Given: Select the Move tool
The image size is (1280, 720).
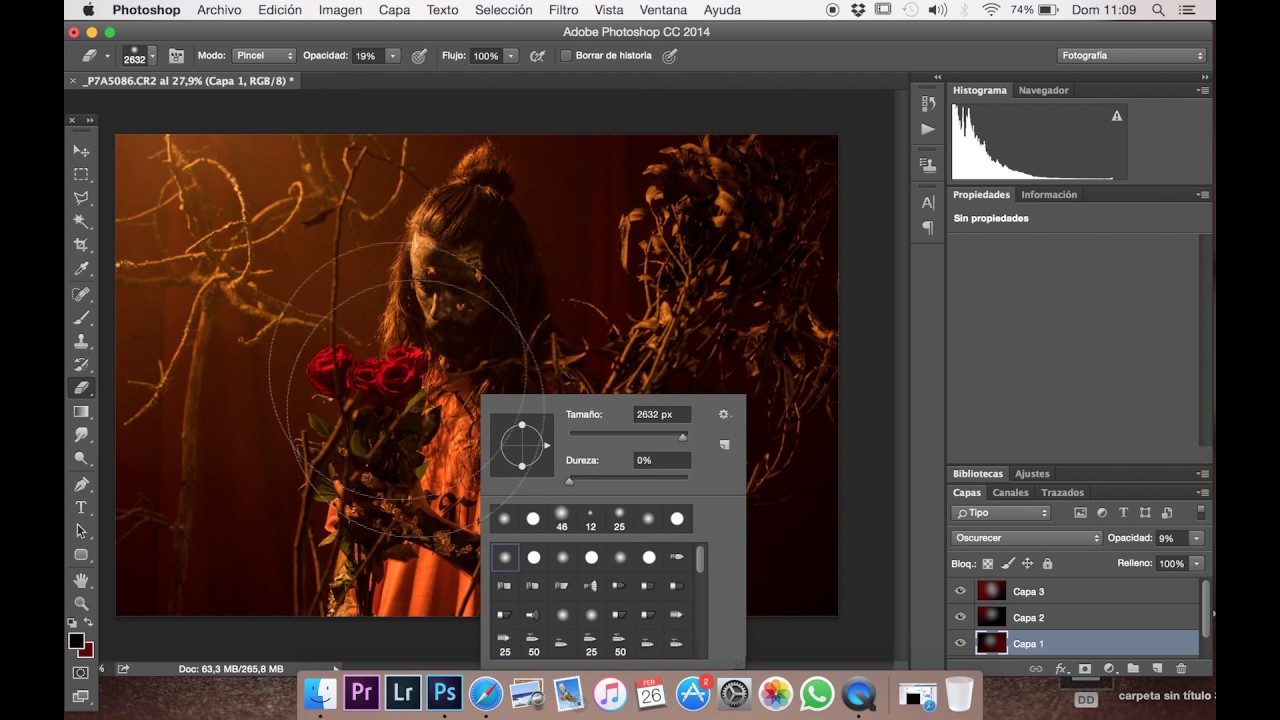Looking at the screenshot, I should pyautogui.click(x=82, y=151).
